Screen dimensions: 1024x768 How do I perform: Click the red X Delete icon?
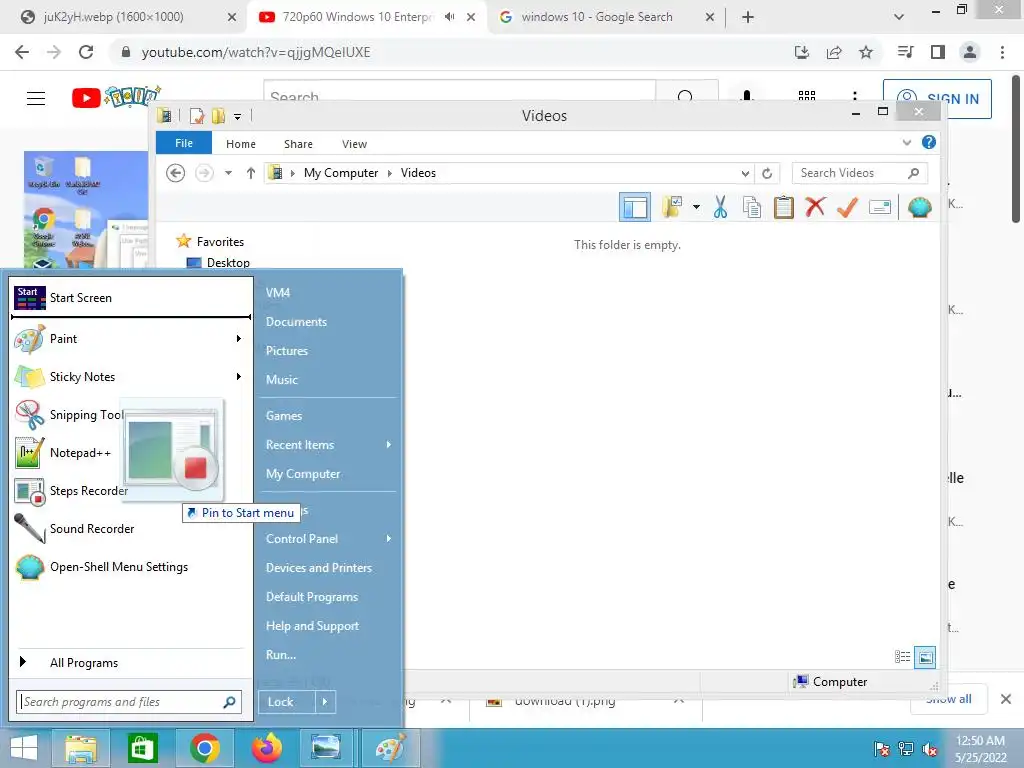click(815, 208)
